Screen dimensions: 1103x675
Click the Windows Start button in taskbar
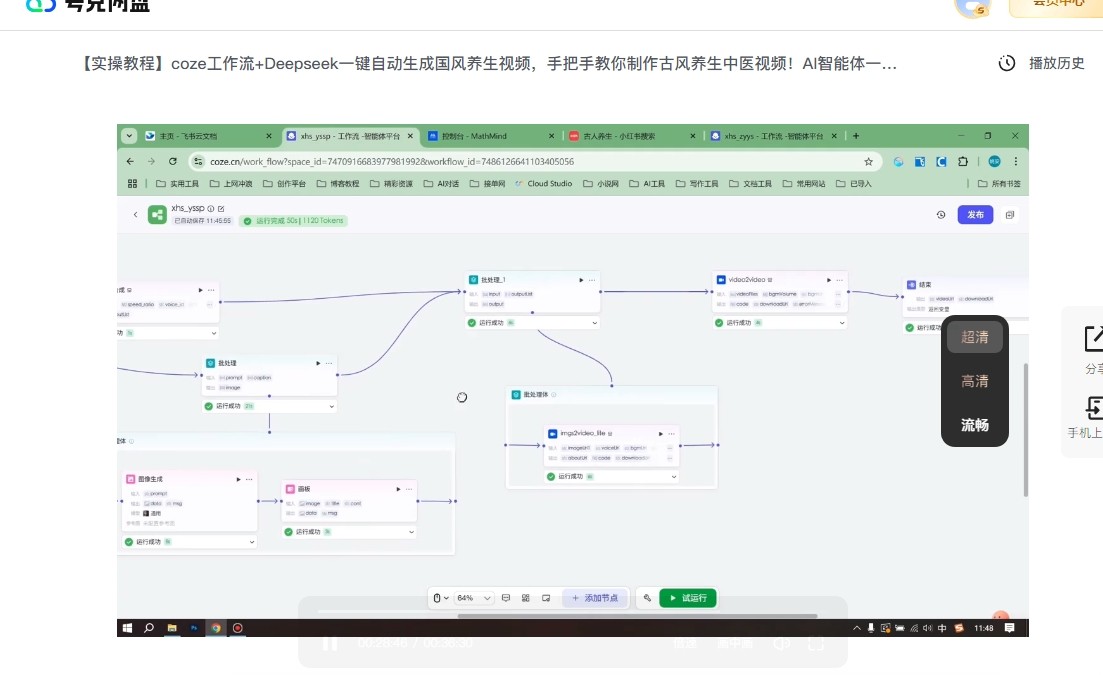(127, 628)
